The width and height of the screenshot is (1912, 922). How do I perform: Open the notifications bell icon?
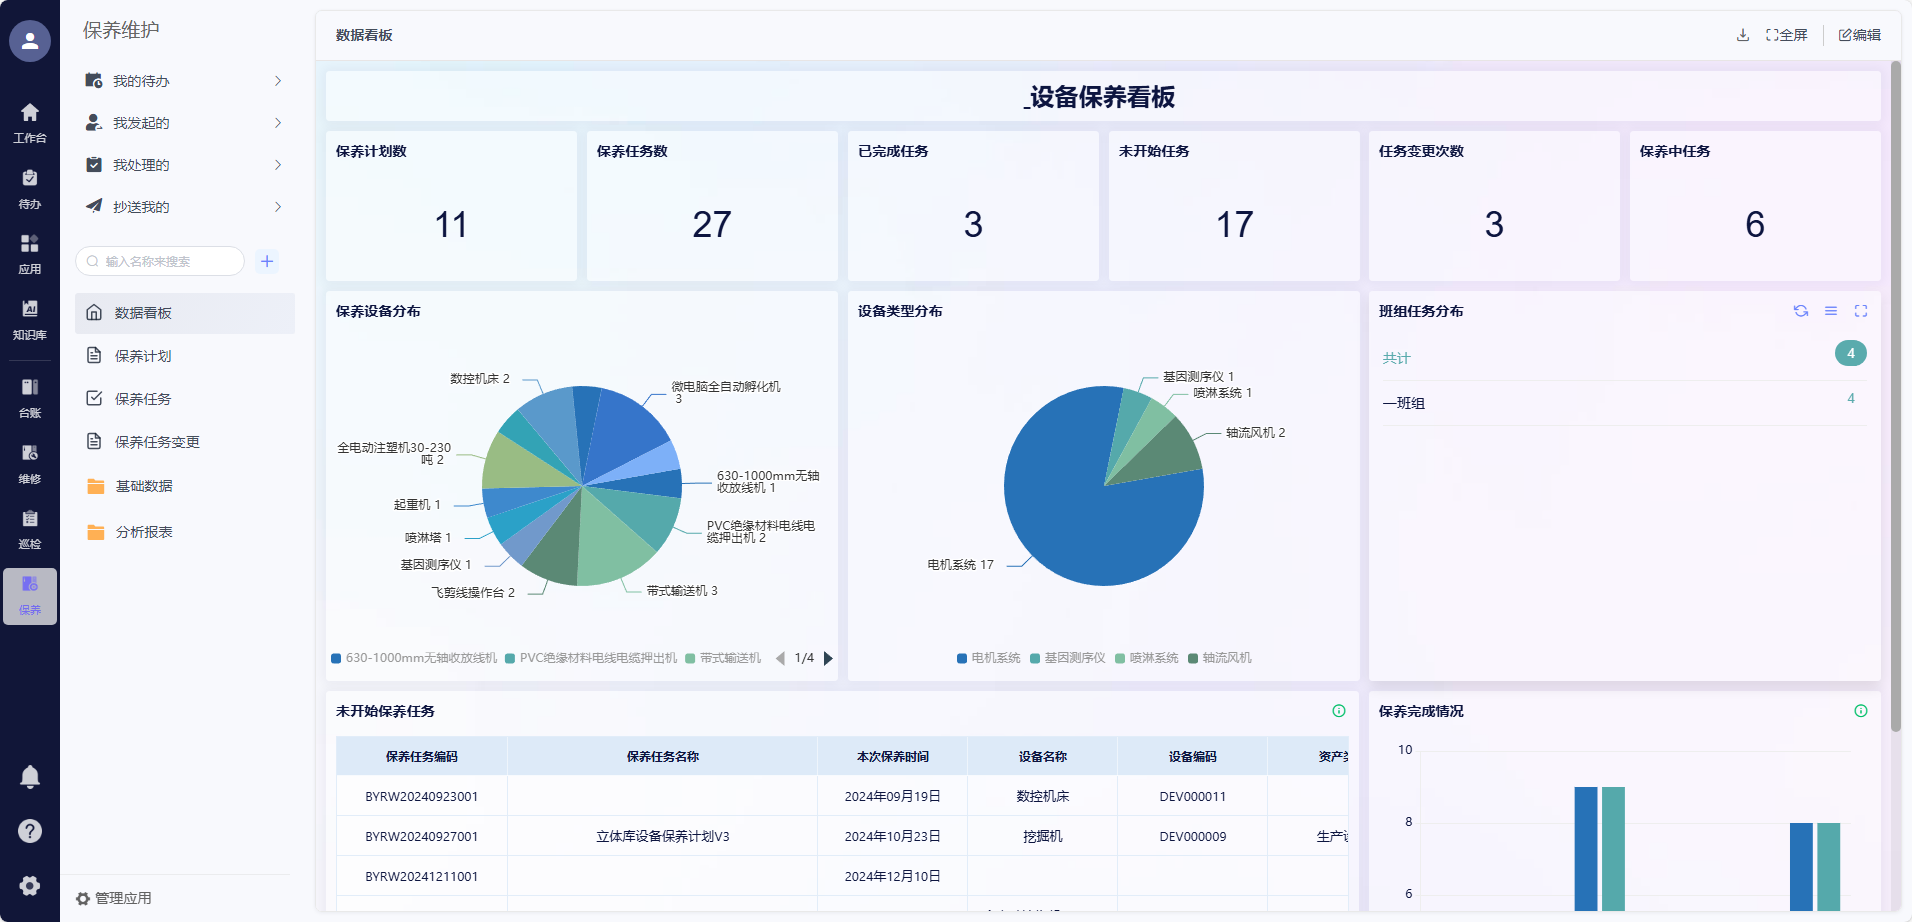pyautogui.click(x=30, y=777)
